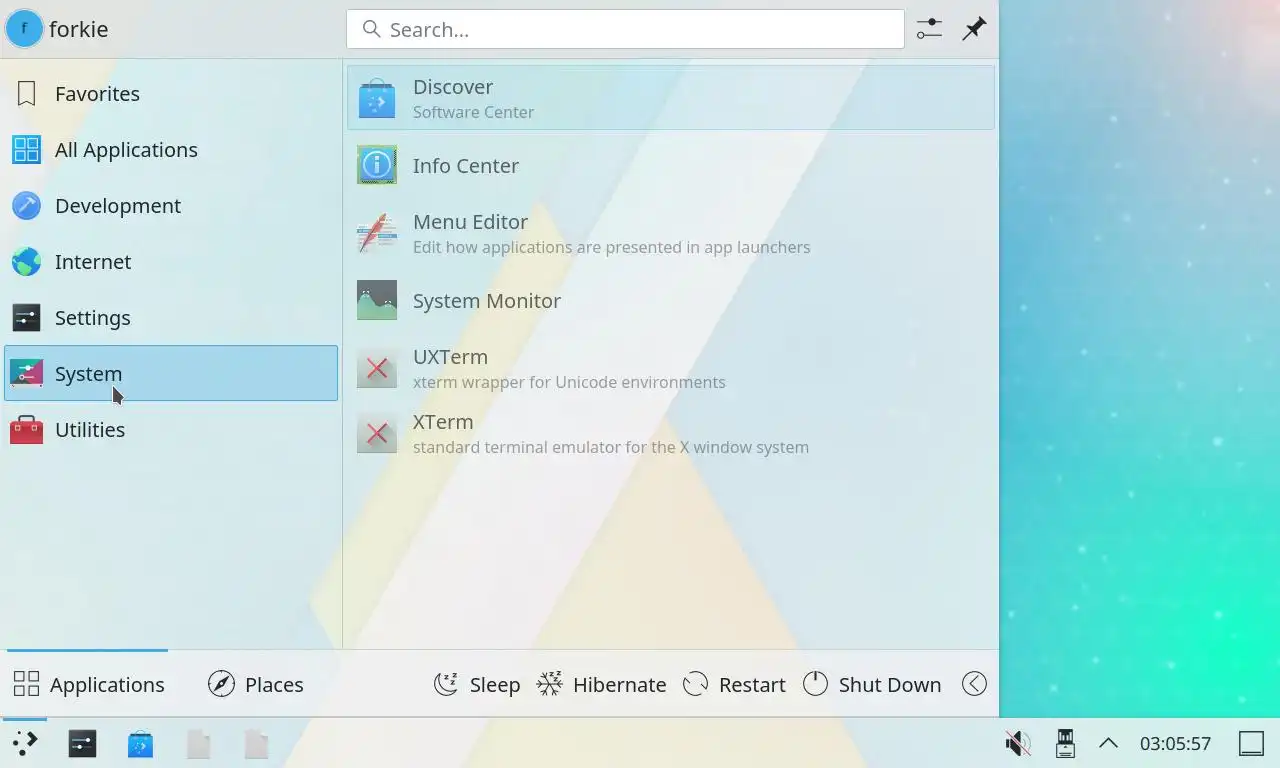Pin the launcher open
Screen dimensions: 1280x768
point(974,29)
